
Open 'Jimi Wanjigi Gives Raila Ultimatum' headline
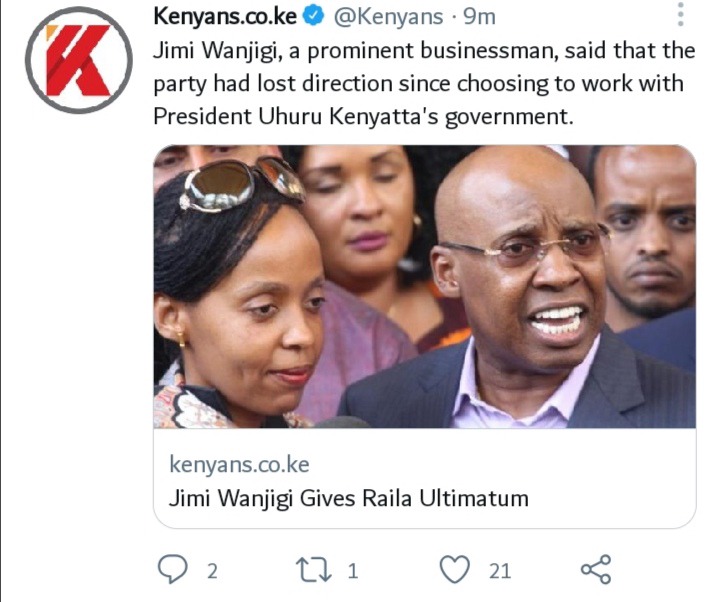pyautogui.click(x=349, y=498)
